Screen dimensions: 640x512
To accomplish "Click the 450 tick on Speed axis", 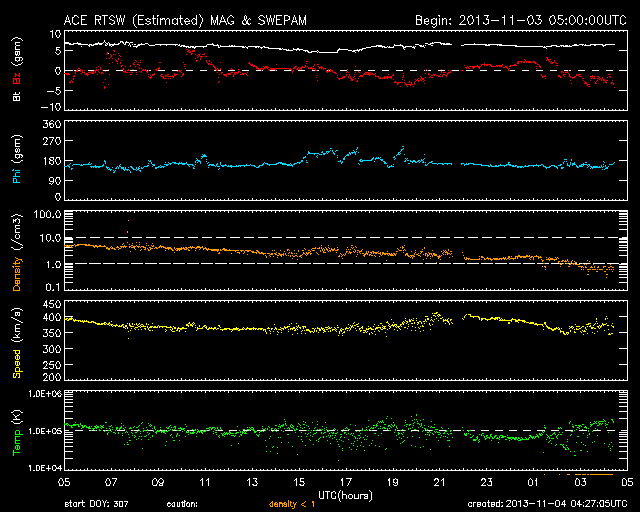I will (51, 303).
